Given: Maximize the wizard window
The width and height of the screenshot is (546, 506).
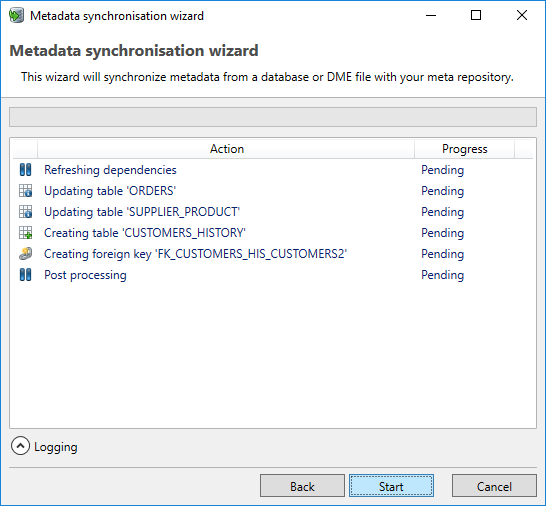Looking at the screenshot, I should coord(476,15).
